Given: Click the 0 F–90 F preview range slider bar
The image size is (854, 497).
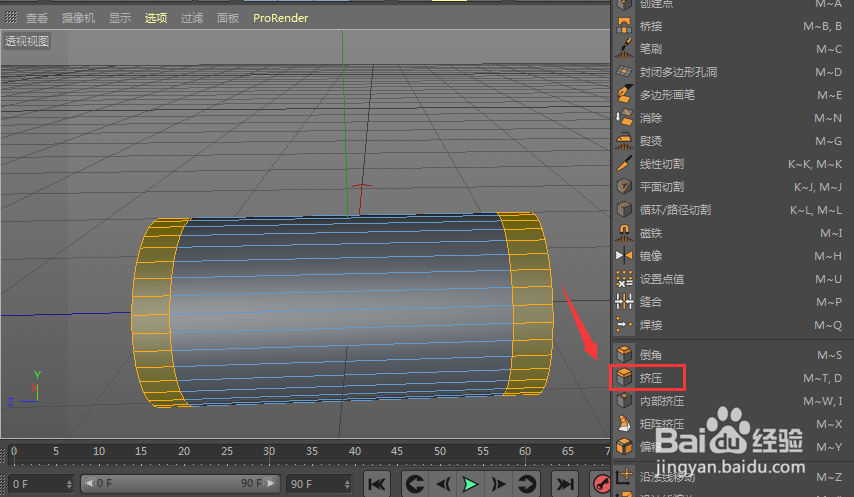Looking at the screenshot, I should (180, 483).
